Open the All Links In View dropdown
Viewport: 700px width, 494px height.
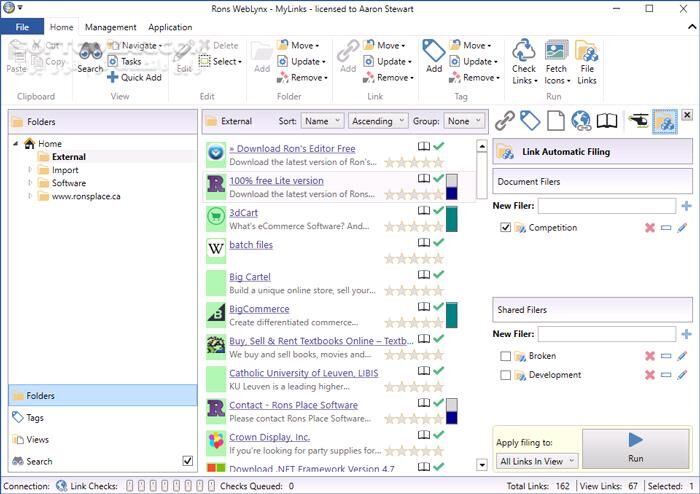(535, 461)
